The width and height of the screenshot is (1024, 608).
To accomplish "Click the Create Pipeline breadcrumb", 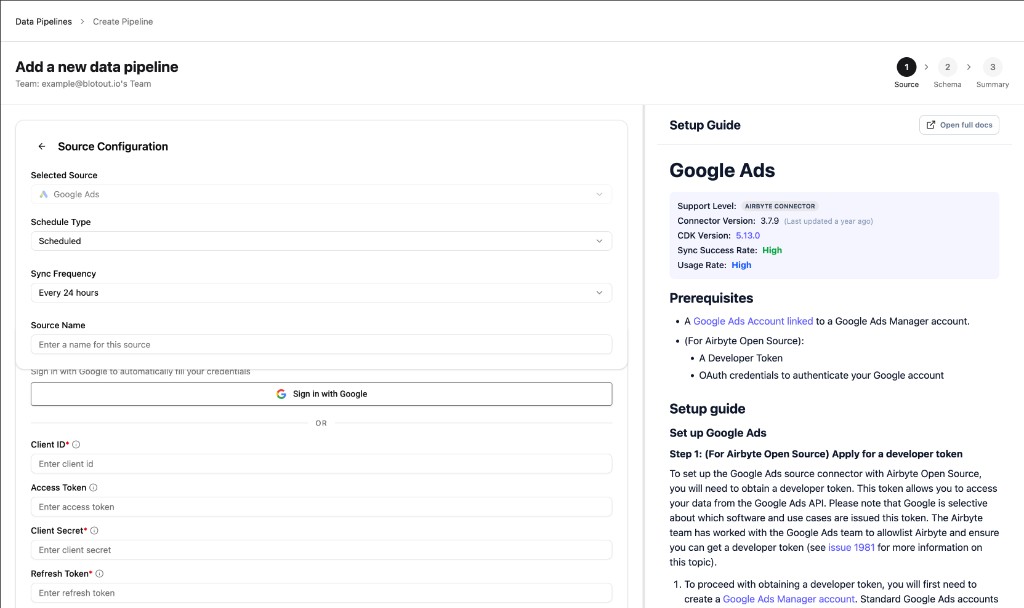I will pyautogui.click(x=123, y=22).
